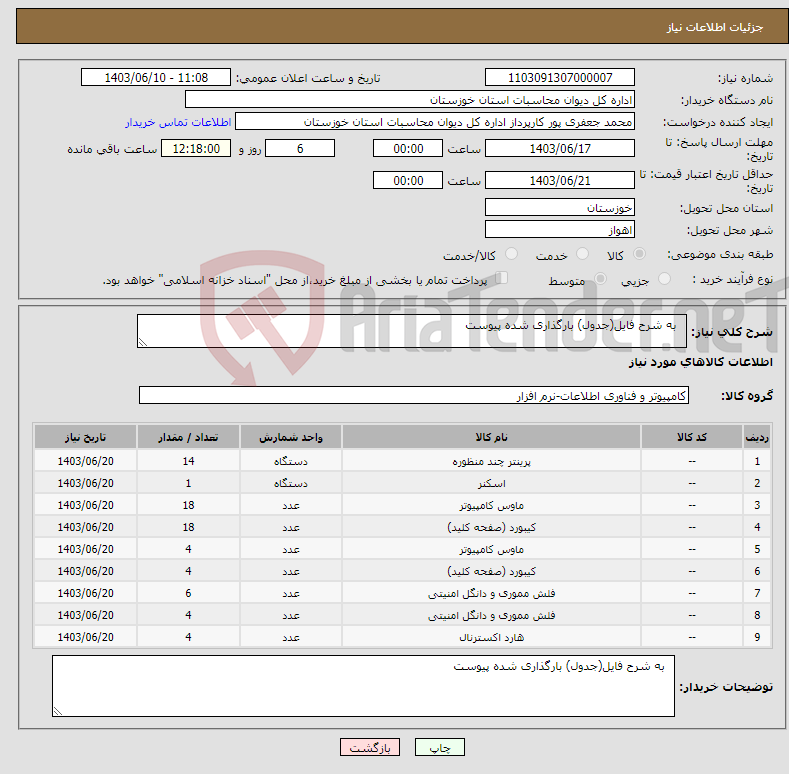Click the نام کالا column header
Viewport: 789px width, 774px height.
point(491,437)
